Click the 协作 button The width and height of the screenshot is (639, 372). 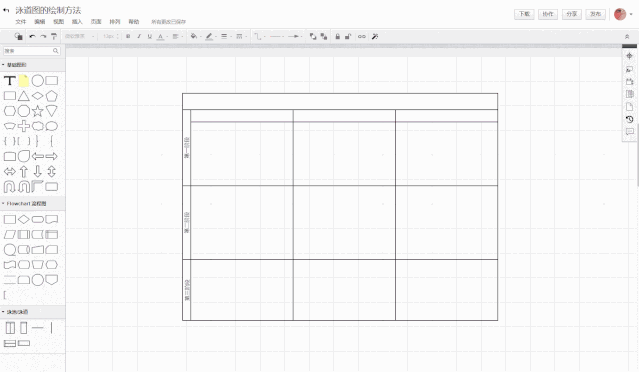pos(548,14)
